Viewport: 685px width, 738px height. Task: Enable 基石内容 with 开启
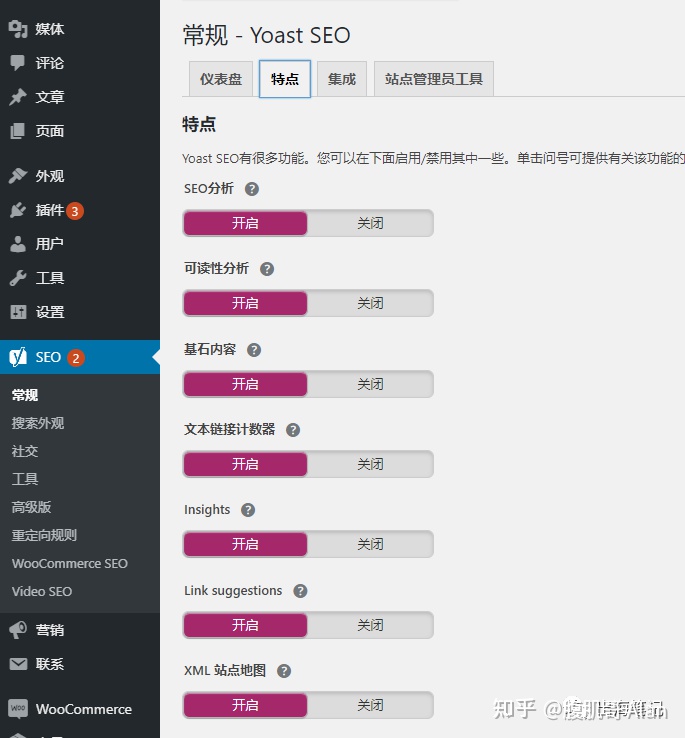point(245,384)
